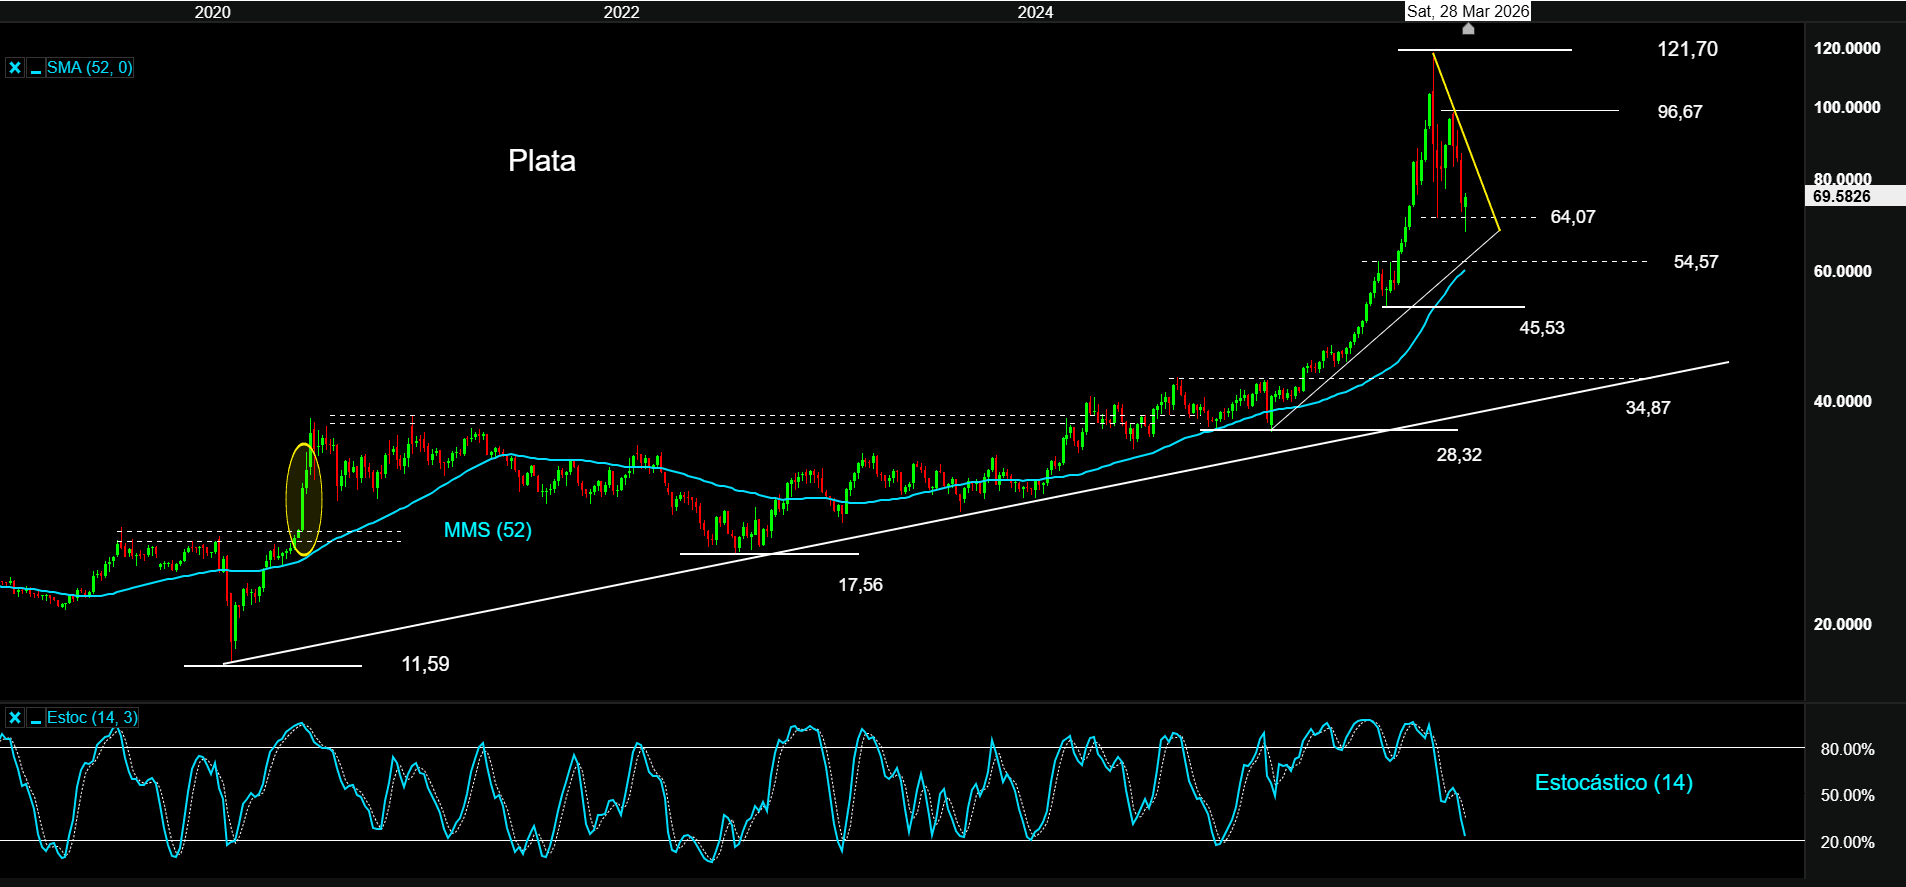Click the 80.00% level on stochastic axis
The height and width of the screenshot is (887, 1906).
tap(1846, 749)
